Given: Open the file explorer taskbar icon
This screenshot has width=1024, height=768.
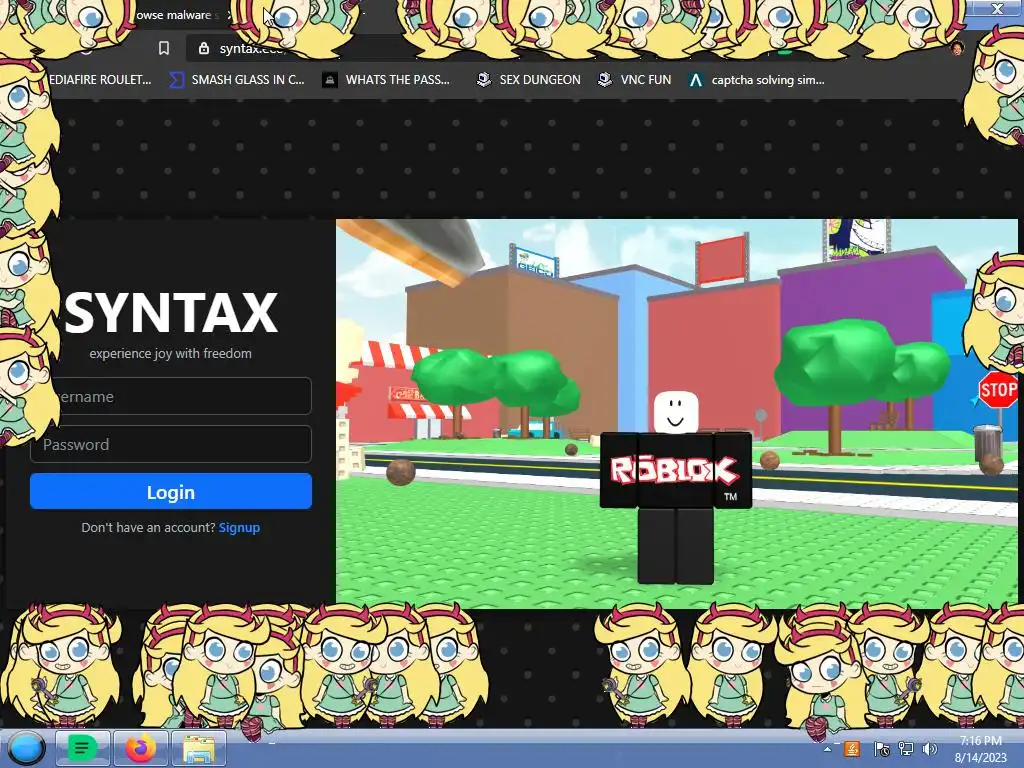Looking at the screenshot, I should click(x=199, y=748).
